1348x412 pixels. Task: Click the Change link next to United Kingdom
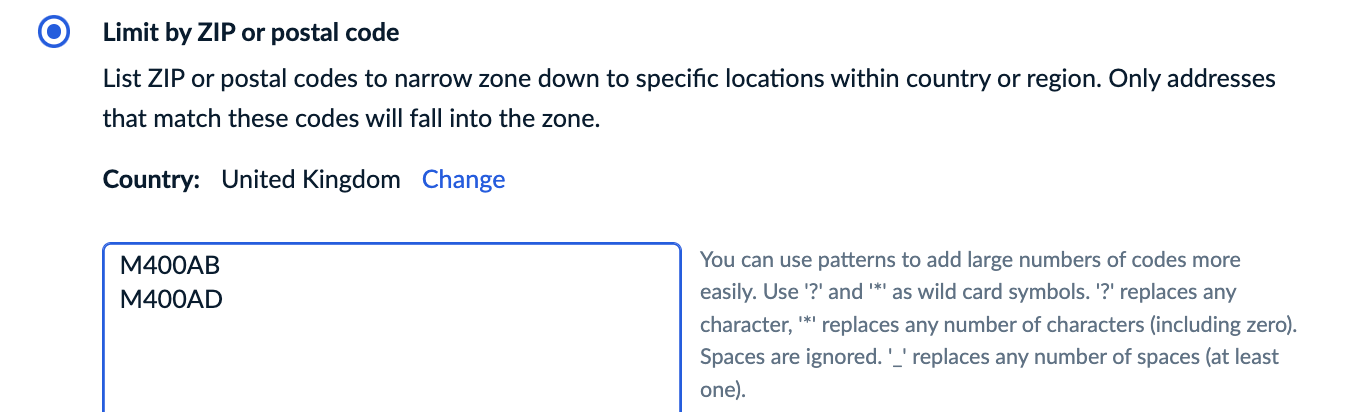click(x=463, y=180)
